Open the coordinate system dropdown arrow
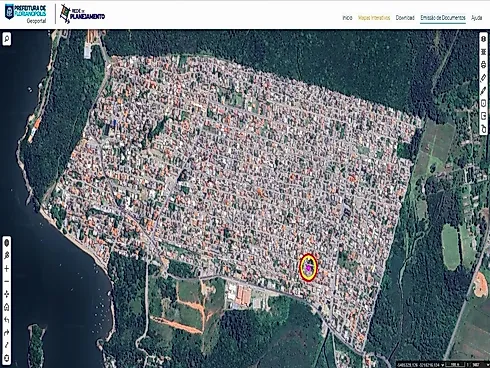Screen dimensions: 490x368 point(443,365)
